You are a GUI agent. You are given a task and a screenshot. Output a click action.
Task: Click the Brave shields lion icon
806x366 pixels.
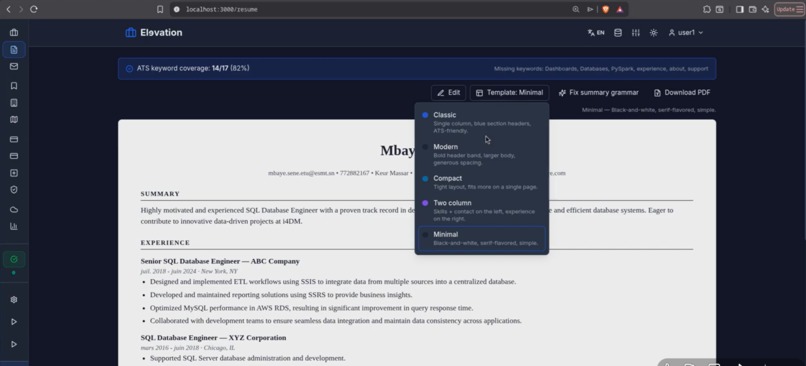tap(606, 9)
